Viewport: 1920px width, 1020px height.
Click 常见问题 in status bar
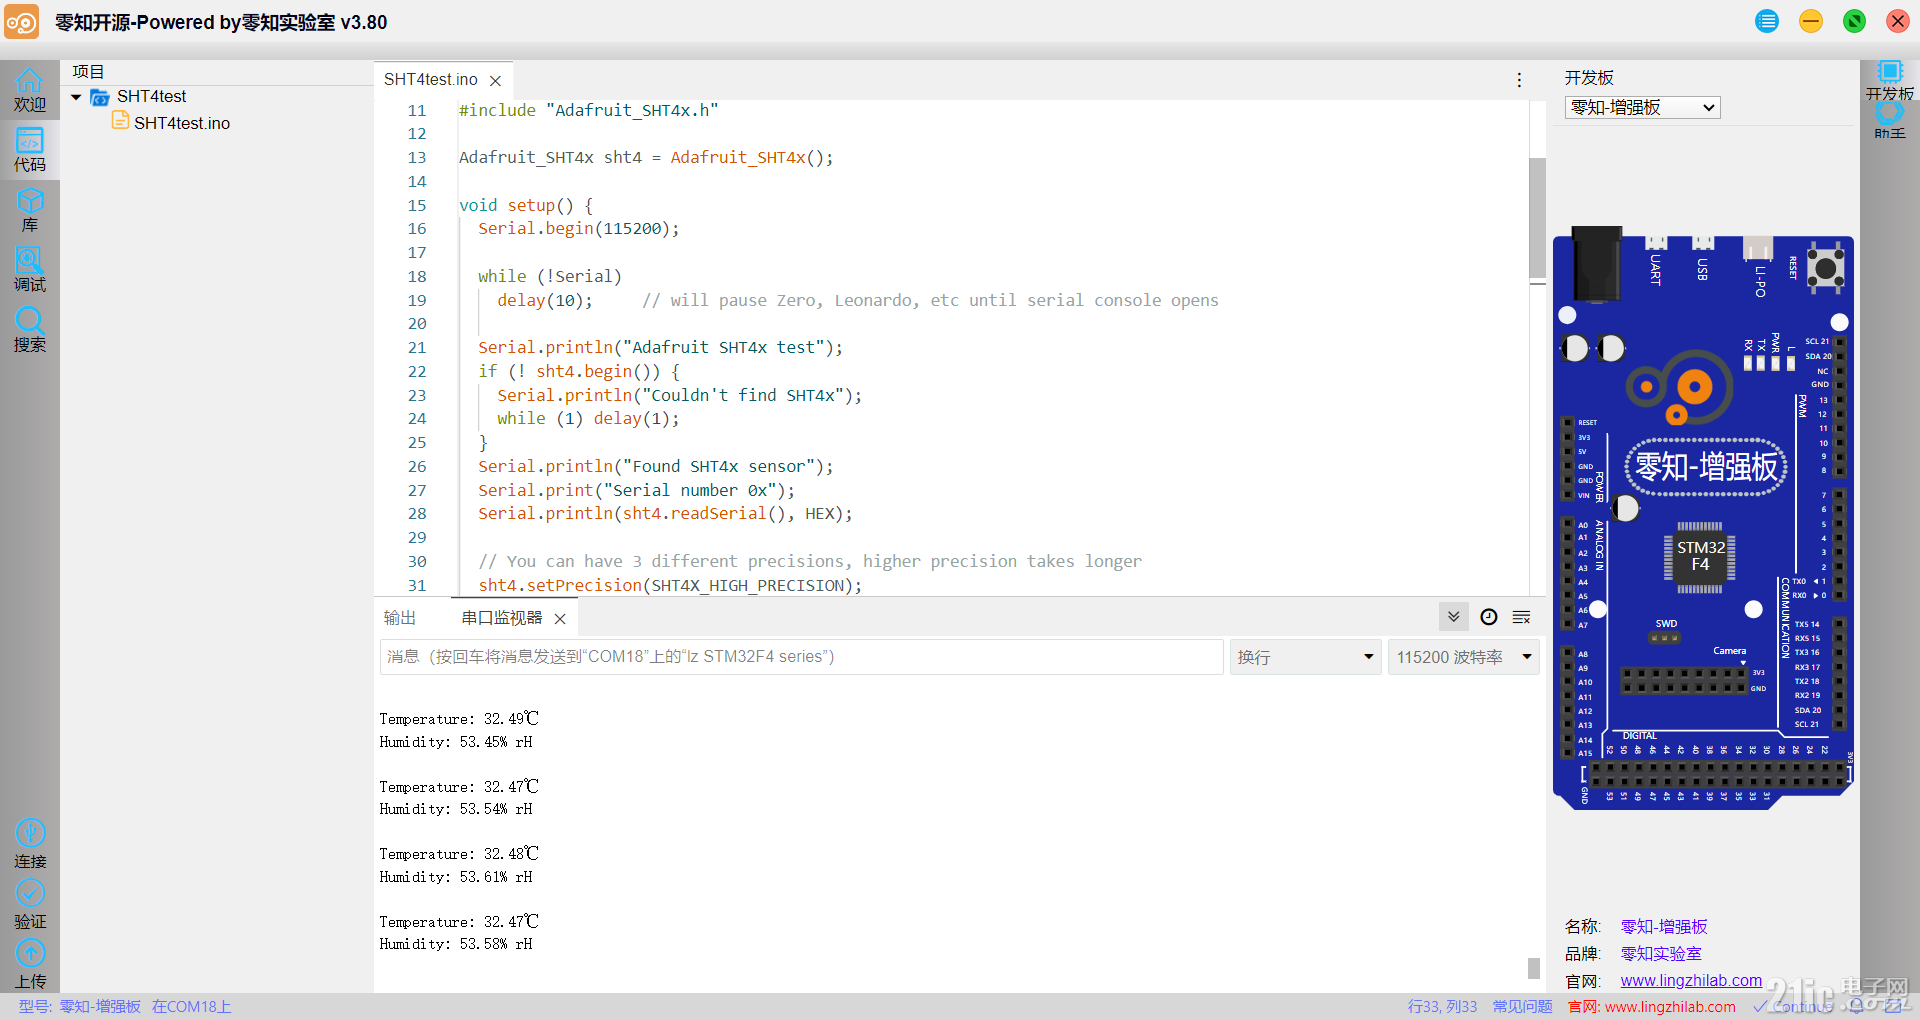tap(1522, 1006)
